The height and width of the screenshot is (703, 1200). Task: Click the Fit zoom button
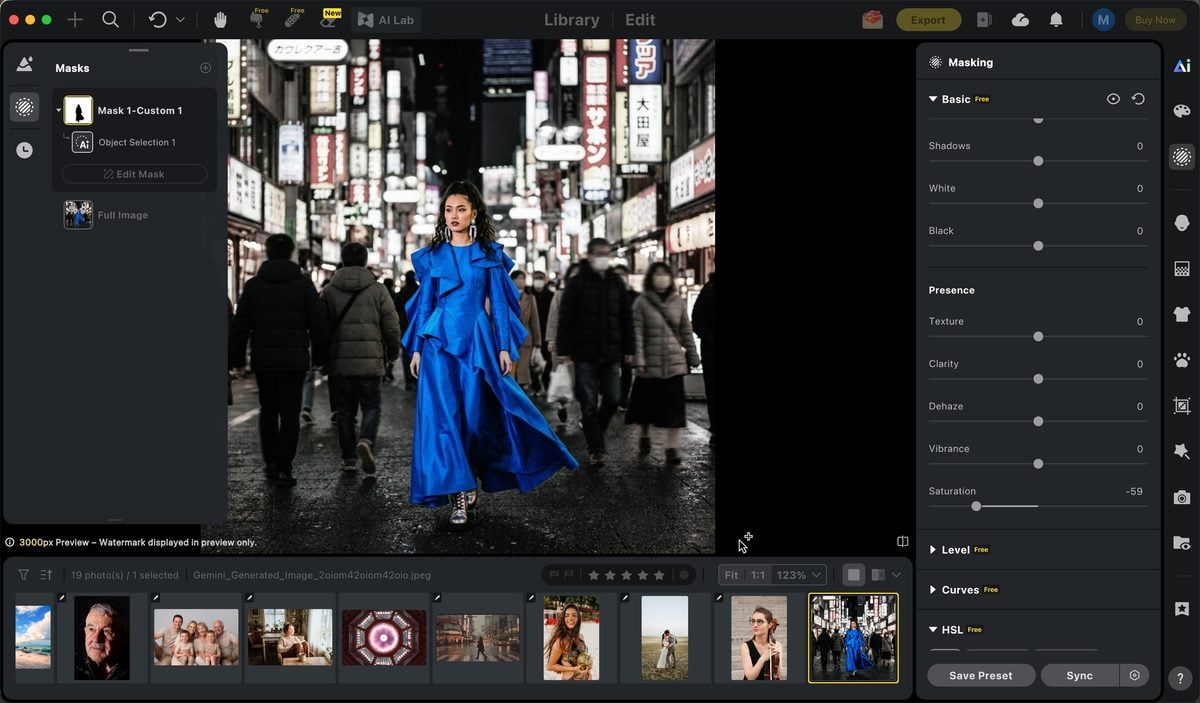point(731,575)
